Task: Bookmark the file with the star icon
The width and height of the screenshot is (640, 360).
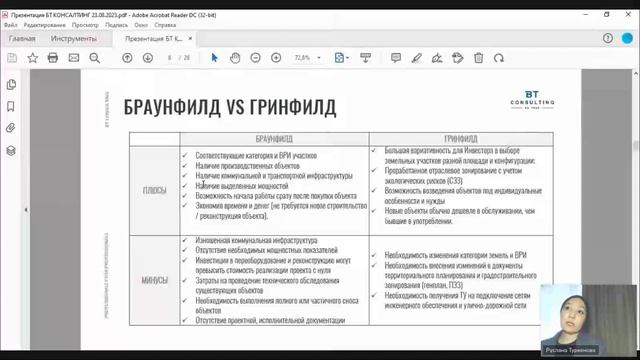Action: click(33, 58)
